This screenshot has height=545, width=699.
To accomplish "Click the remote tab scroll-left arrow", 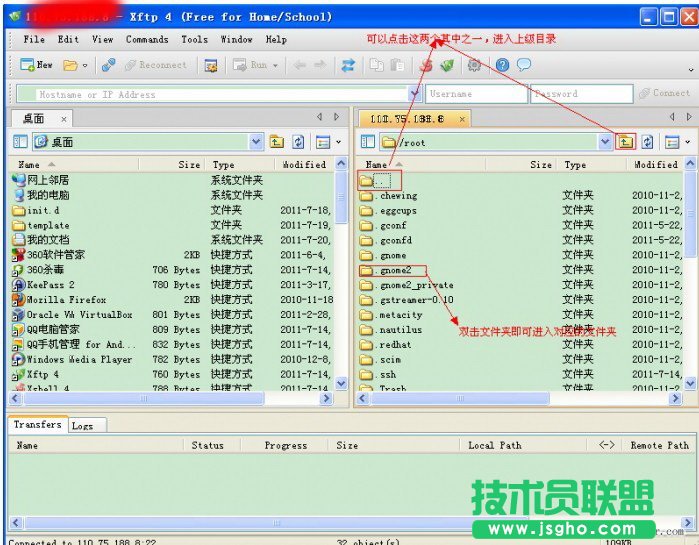I will (x=672, y=117).
